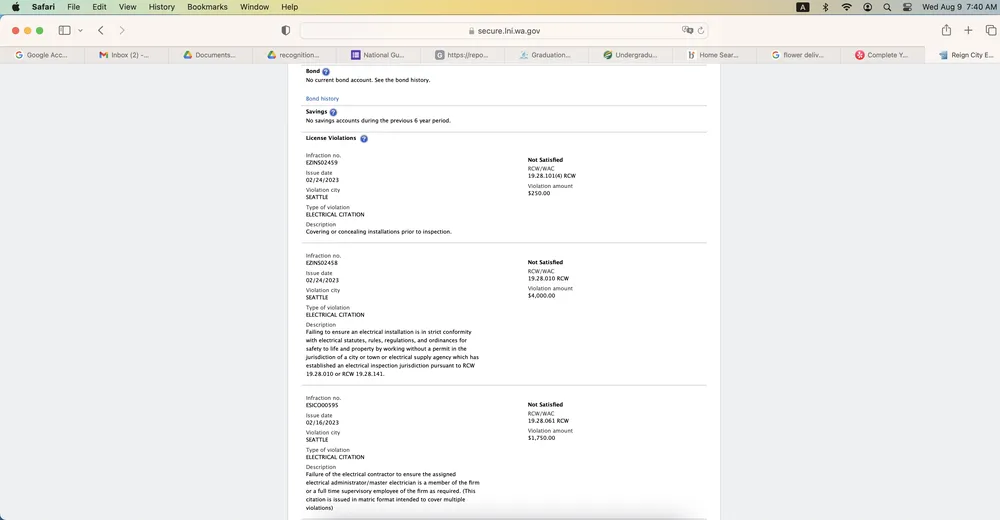
Task: Toggle the Safari sidebar button
Action: [x=64, y=31]
